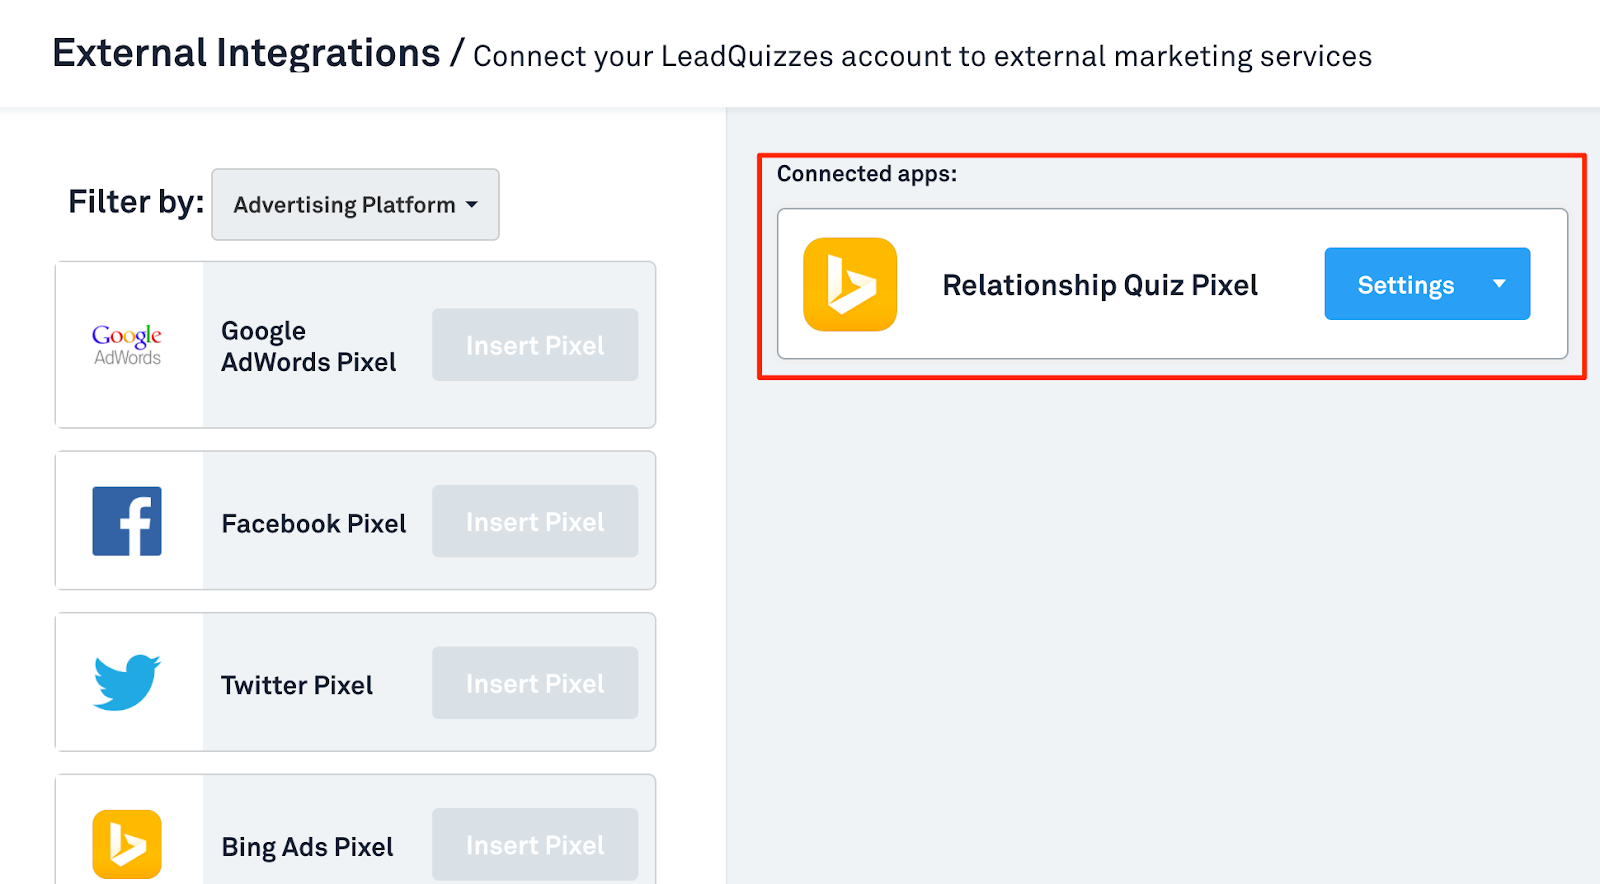Viewport: 1600px width, 884px height.
Task: Expand the Settings button dropdown arrow
Action: point(1499,284)
